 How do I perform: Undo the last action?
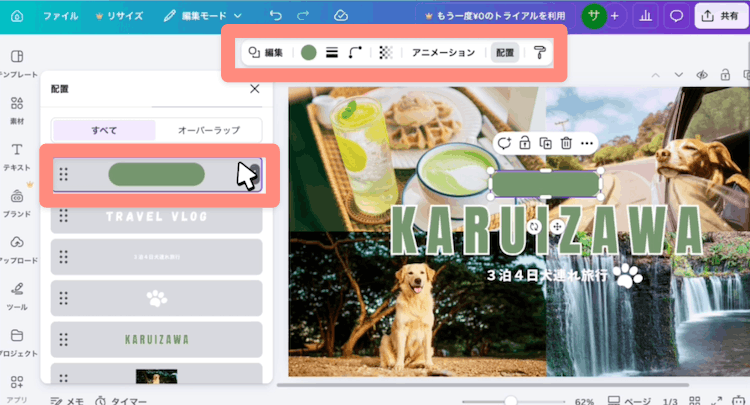(x=276, y=16)
